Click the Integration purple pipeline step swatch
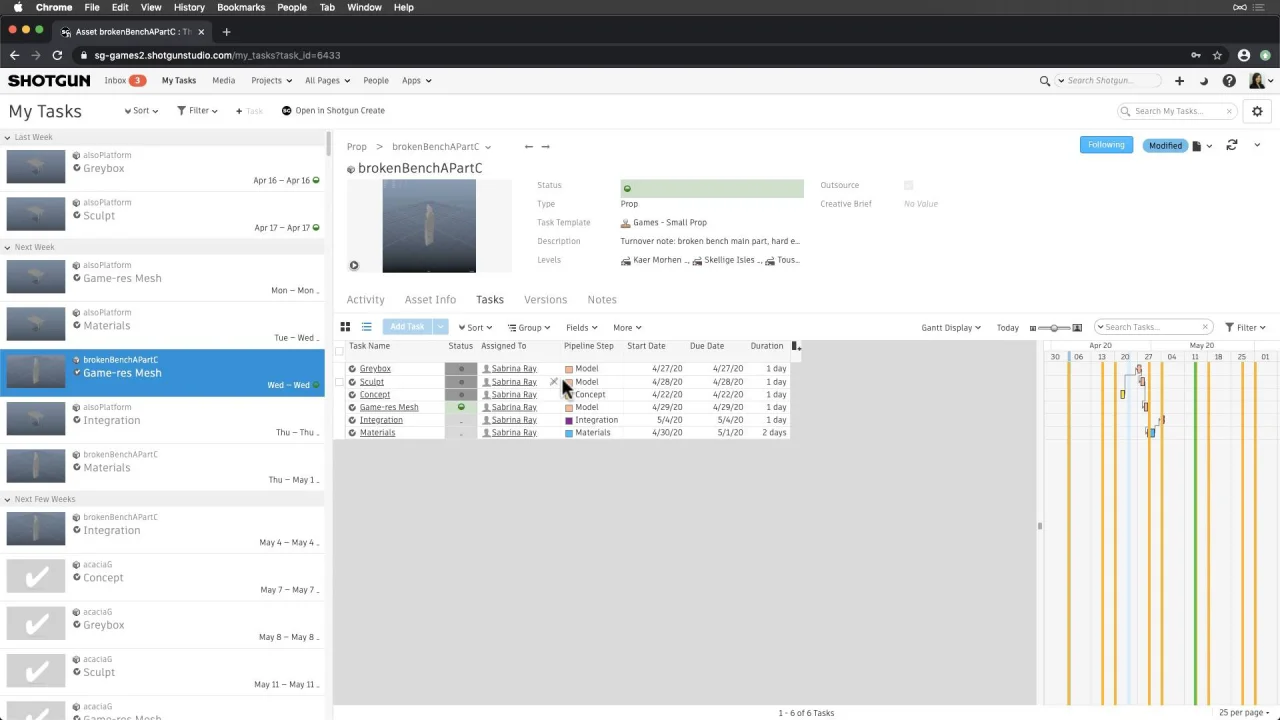This screenshot has height=720, width=1280. 569,421
